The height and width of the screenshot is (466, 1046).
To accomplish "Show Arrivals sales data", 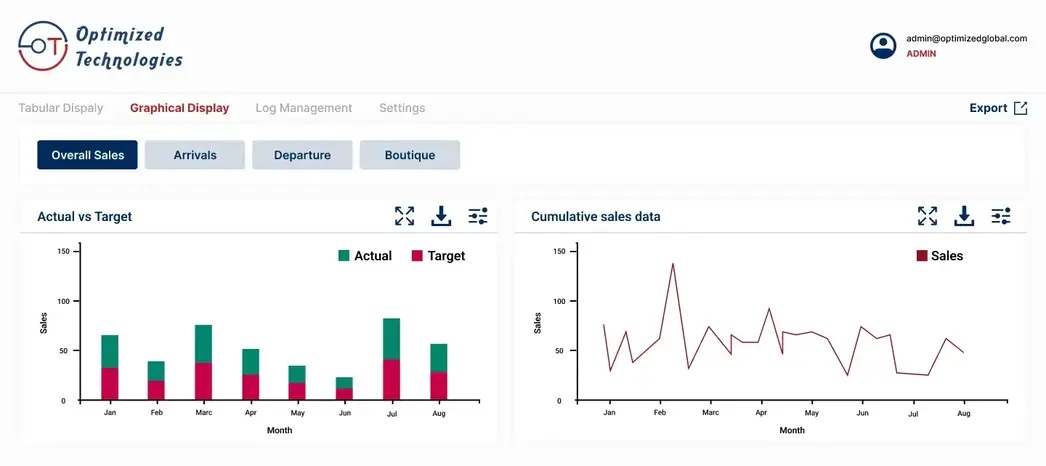I will 195,155.
